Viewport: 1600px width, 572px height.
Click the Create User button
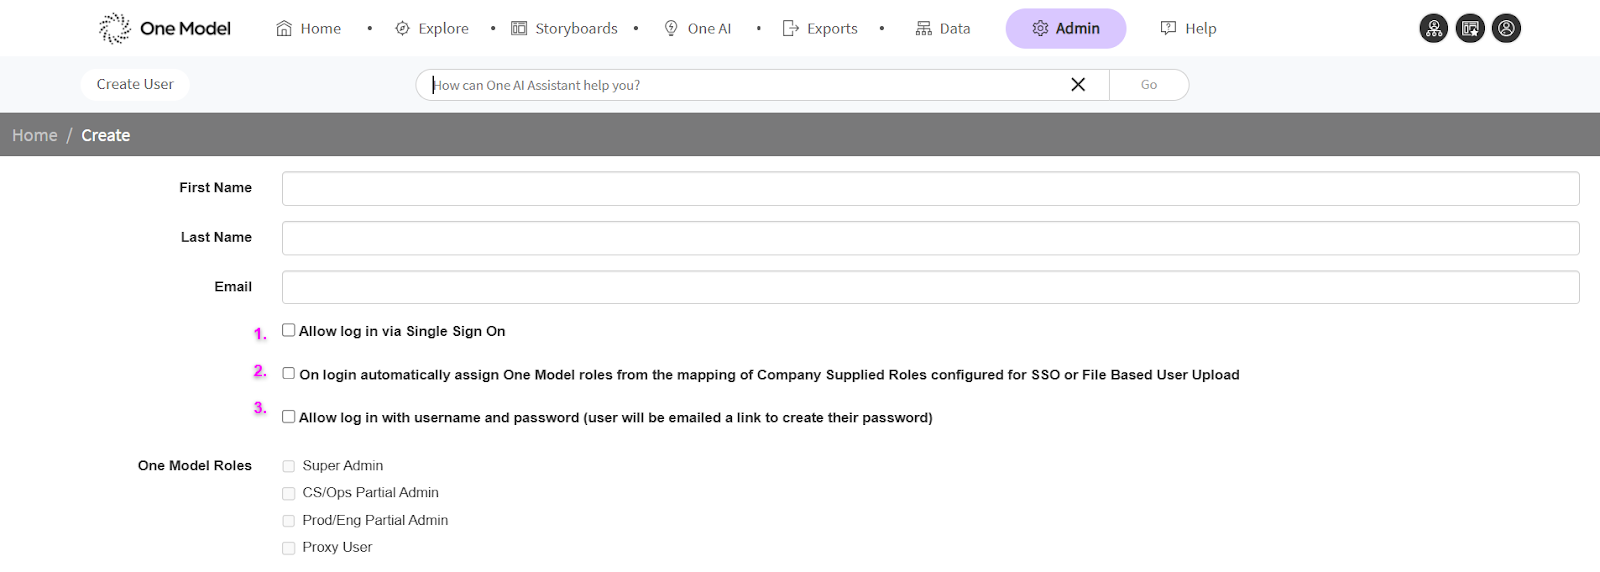coord(135,84)
